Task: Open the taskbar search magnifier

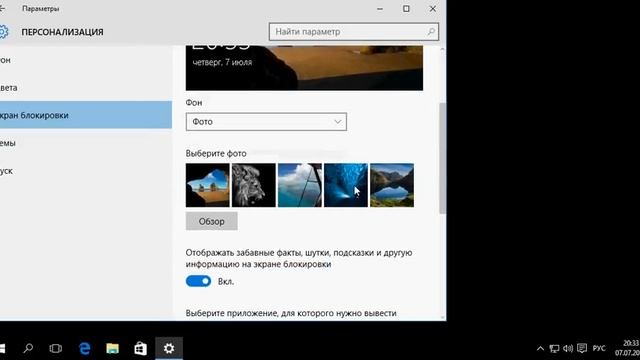Action: coord(28,348)
